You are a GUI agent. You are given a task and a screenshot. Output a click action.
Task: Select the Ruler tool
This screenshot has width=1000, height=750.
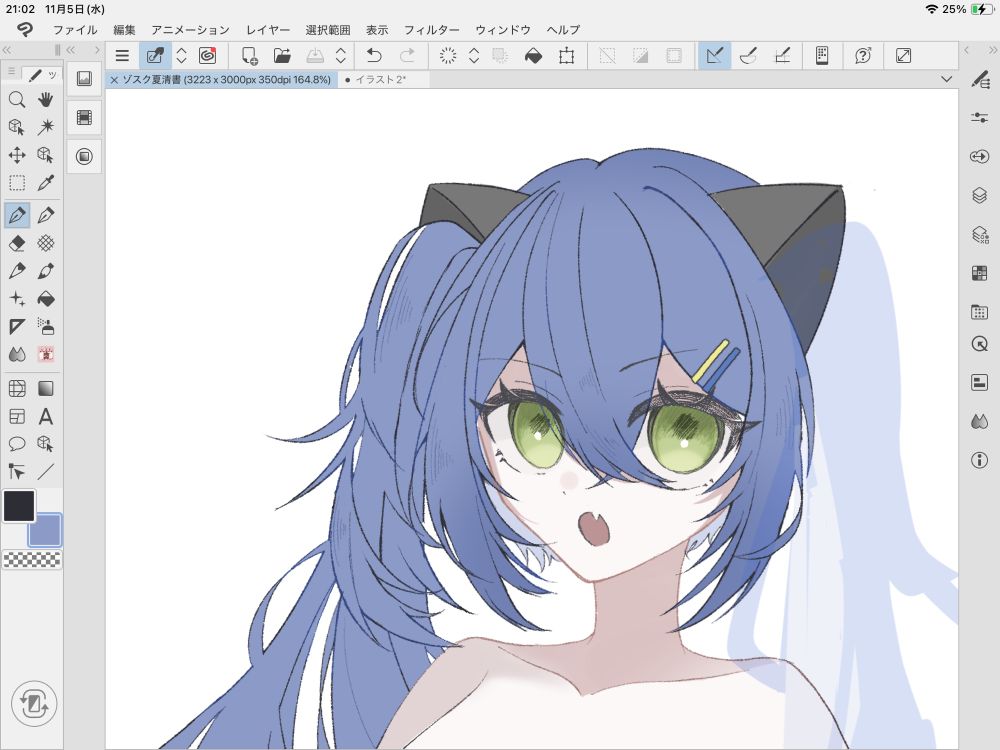point(17,327)
